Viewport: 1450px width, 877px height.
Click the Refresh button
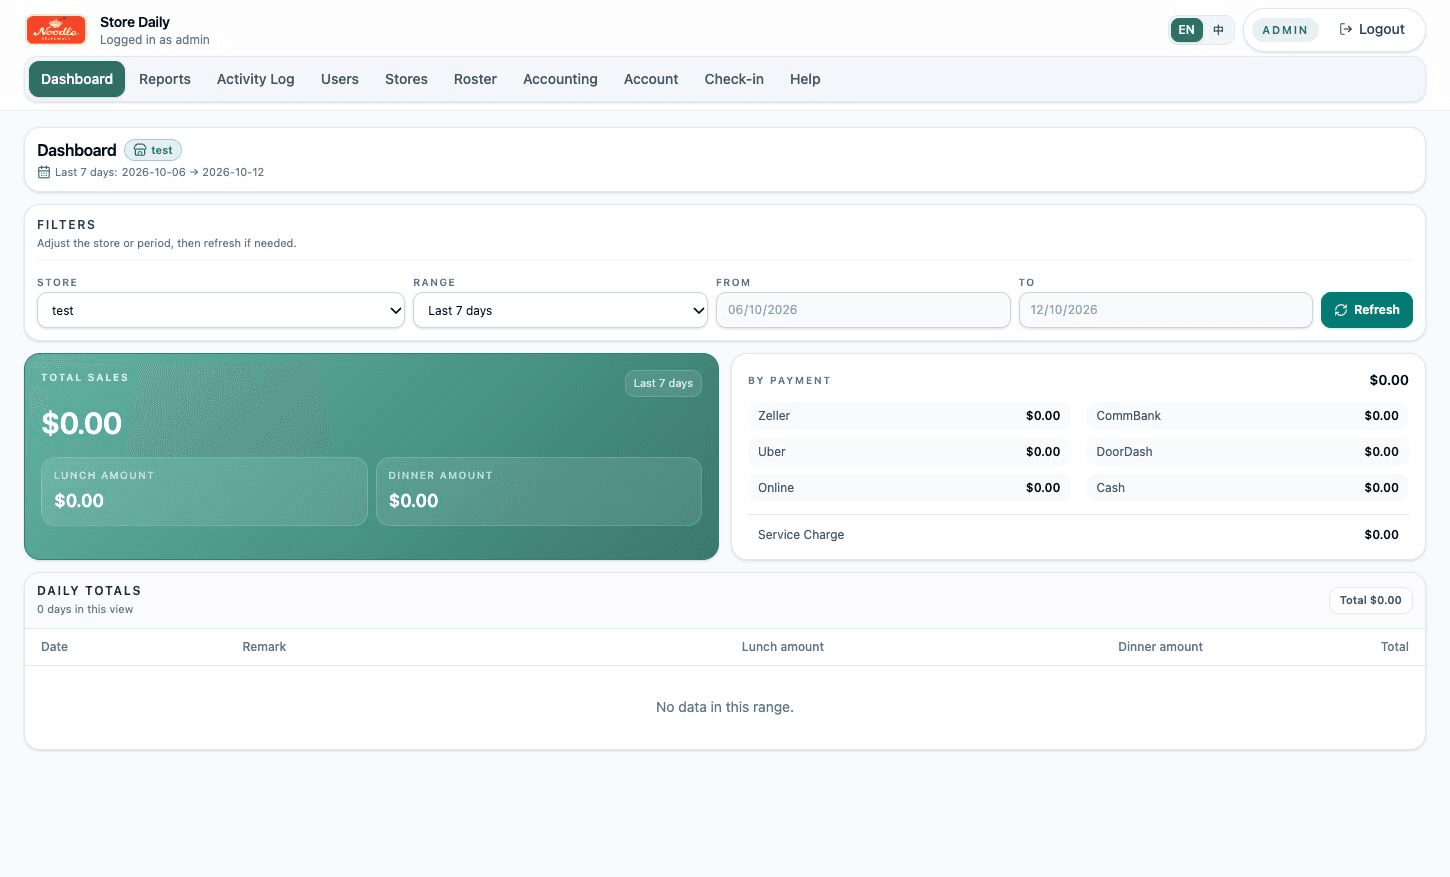pos(1366,310)
